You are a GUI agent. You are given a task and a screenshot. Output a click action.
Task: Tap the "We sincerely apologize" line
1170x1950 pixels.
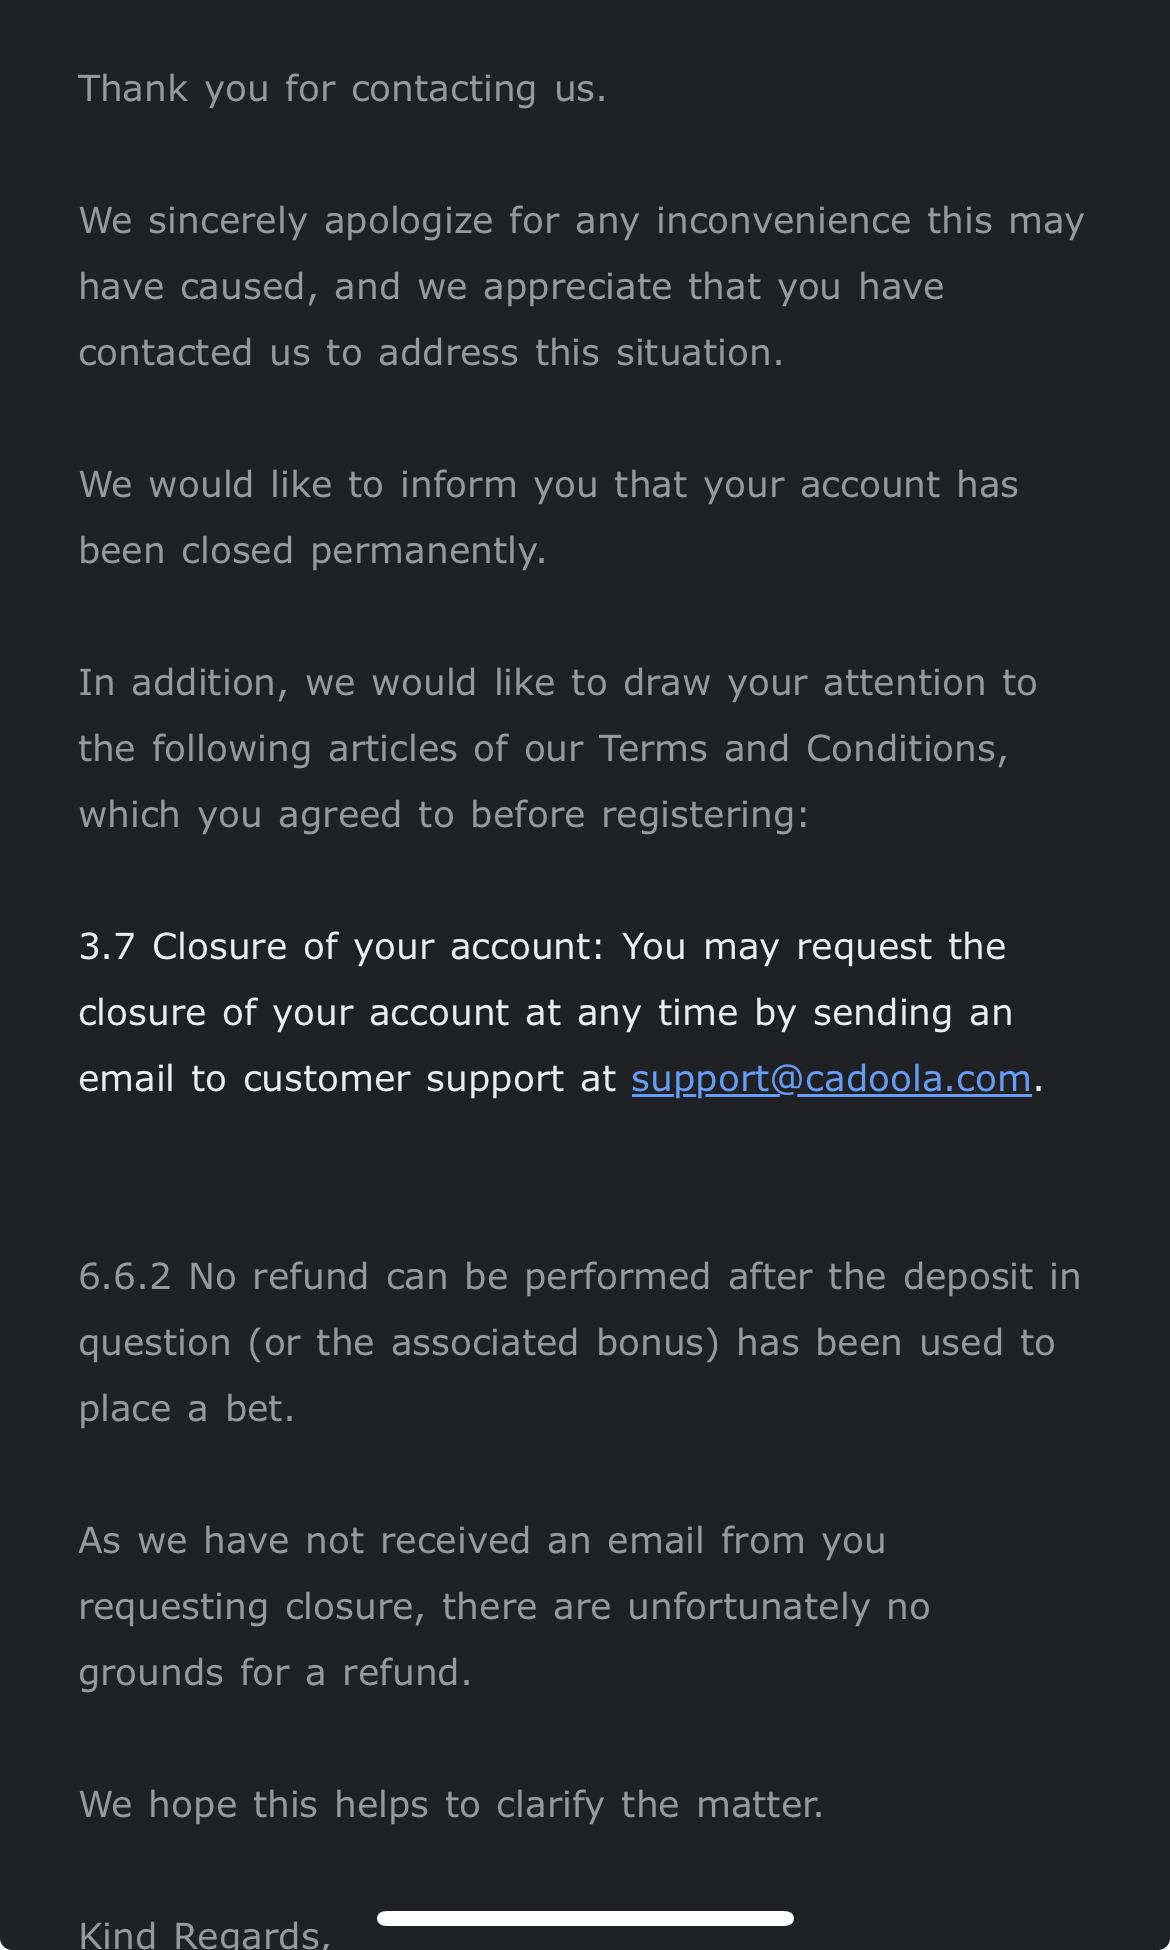[x=580, y=221]
